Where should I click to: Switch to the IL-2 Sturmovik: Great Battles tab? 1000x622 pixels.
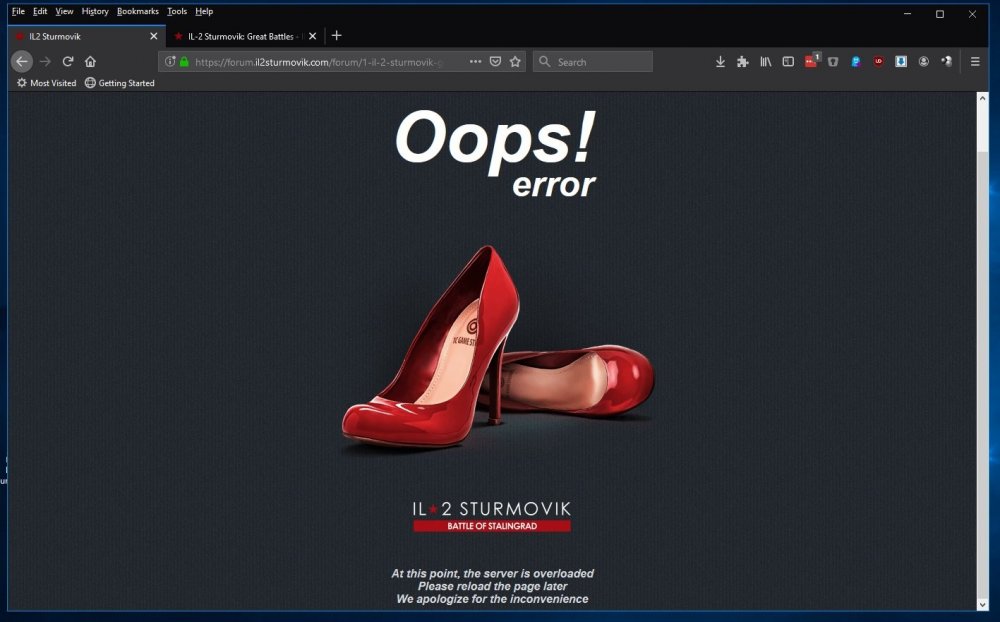[x=240, y=35]
